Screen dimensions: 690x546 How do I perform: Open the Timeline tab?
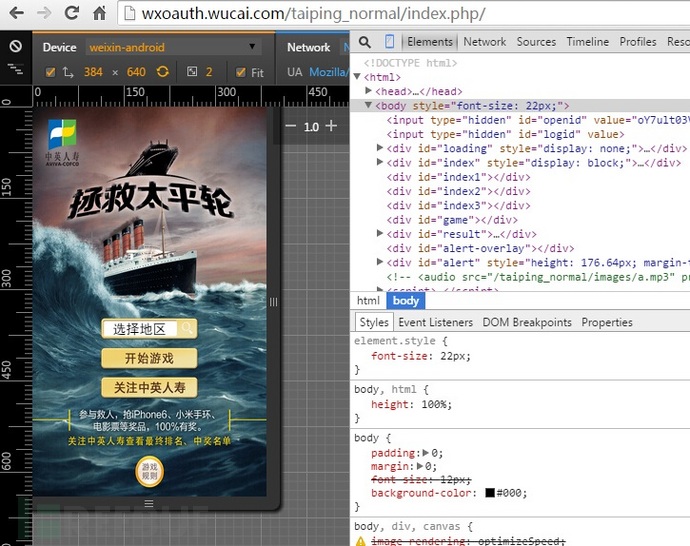[587, 42]
